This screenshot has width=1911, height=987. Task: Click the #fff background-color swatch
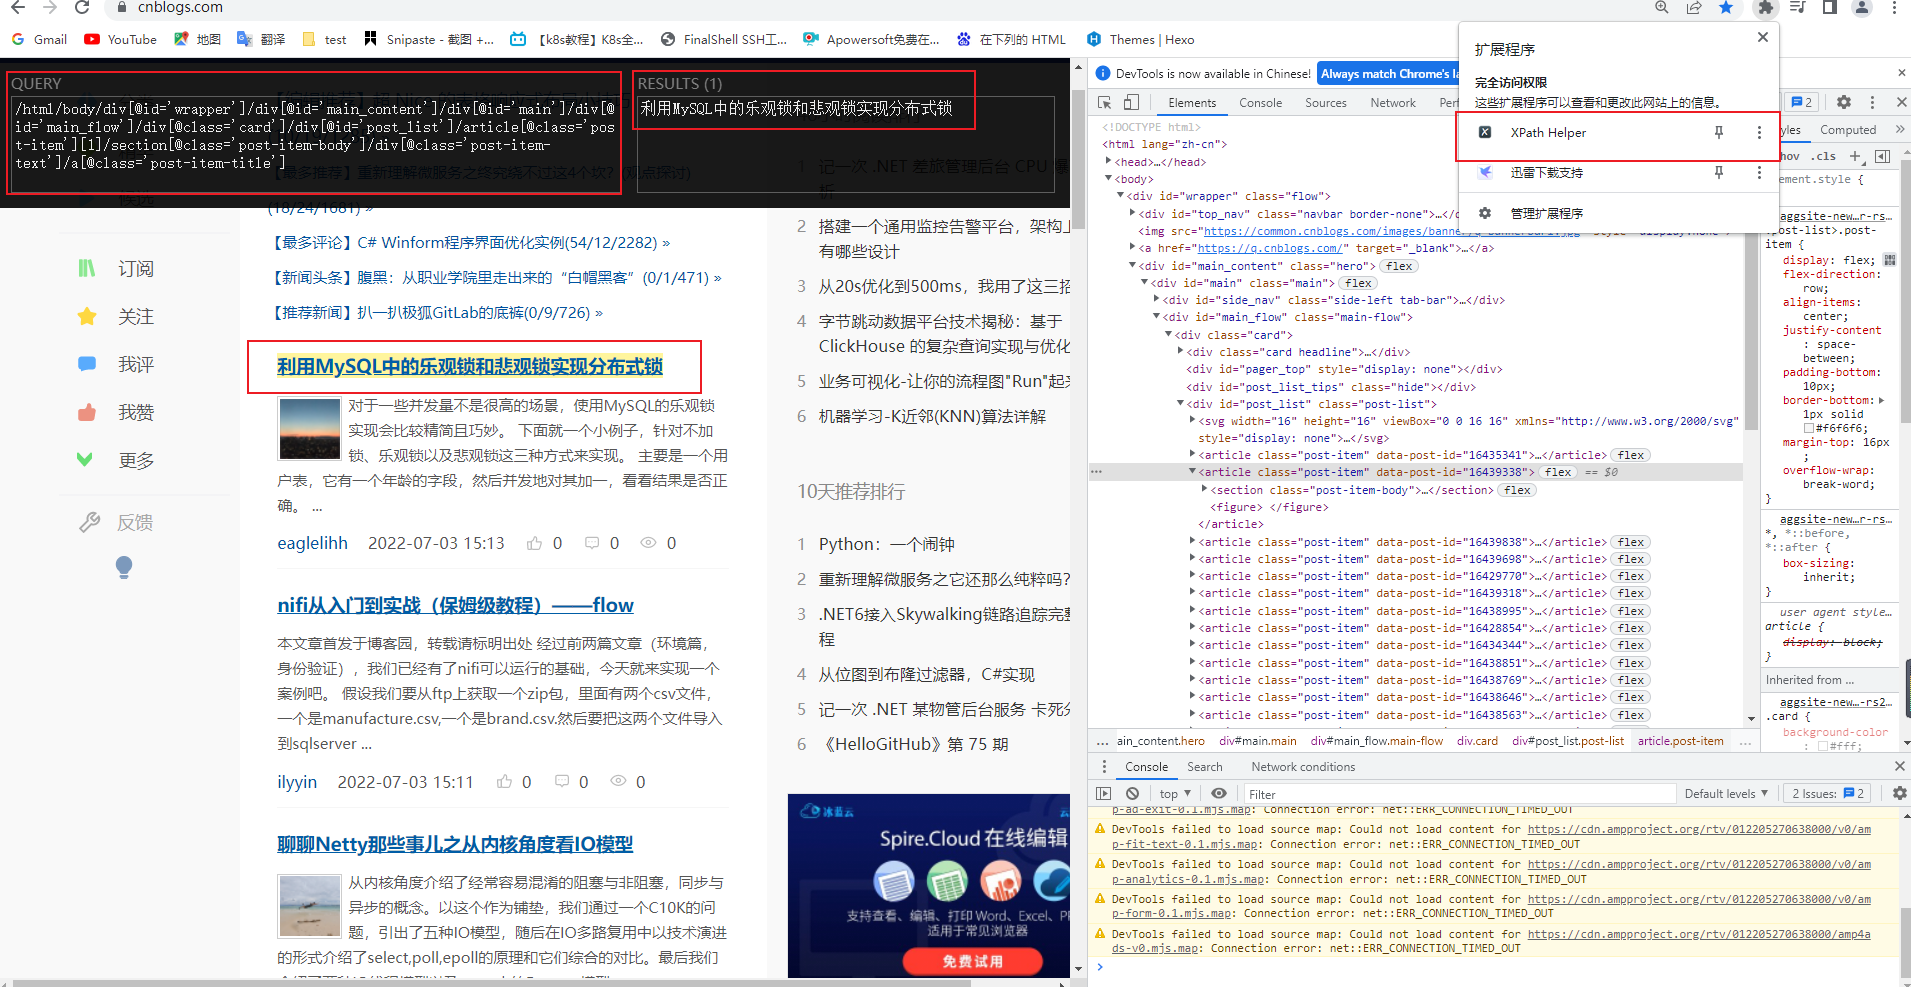pos(1822,746)
